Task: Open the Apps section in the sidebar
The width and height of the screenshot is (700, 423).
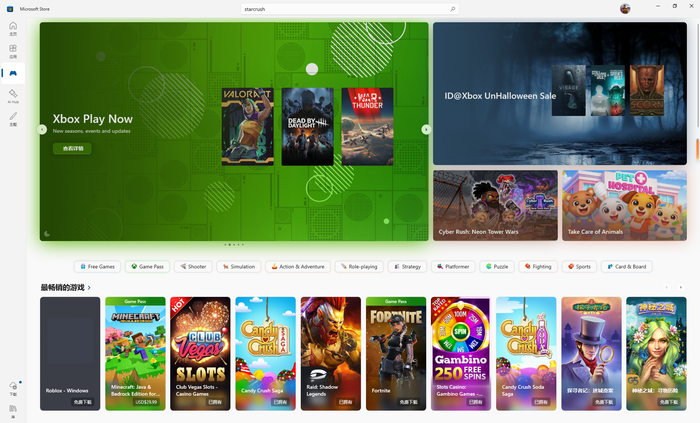Action: (x=13, y=51)
